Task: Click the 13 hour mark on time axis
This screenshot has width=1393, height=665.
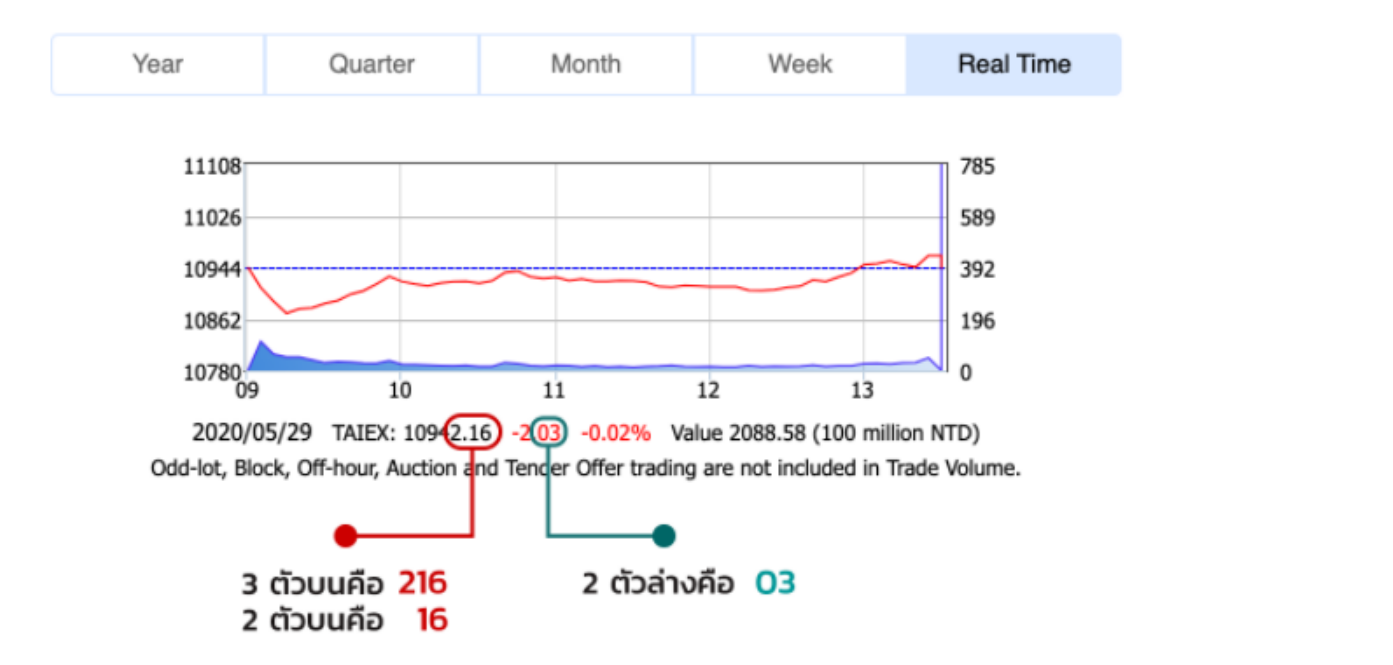Action: pyautogui.click(x=863, y=389)
